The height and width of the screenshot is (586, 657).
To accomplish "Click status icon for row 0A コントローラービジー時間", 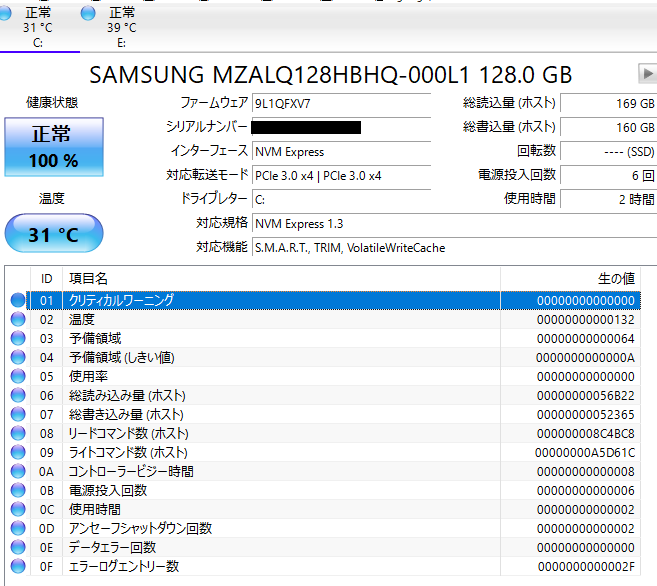I will 18,471.
